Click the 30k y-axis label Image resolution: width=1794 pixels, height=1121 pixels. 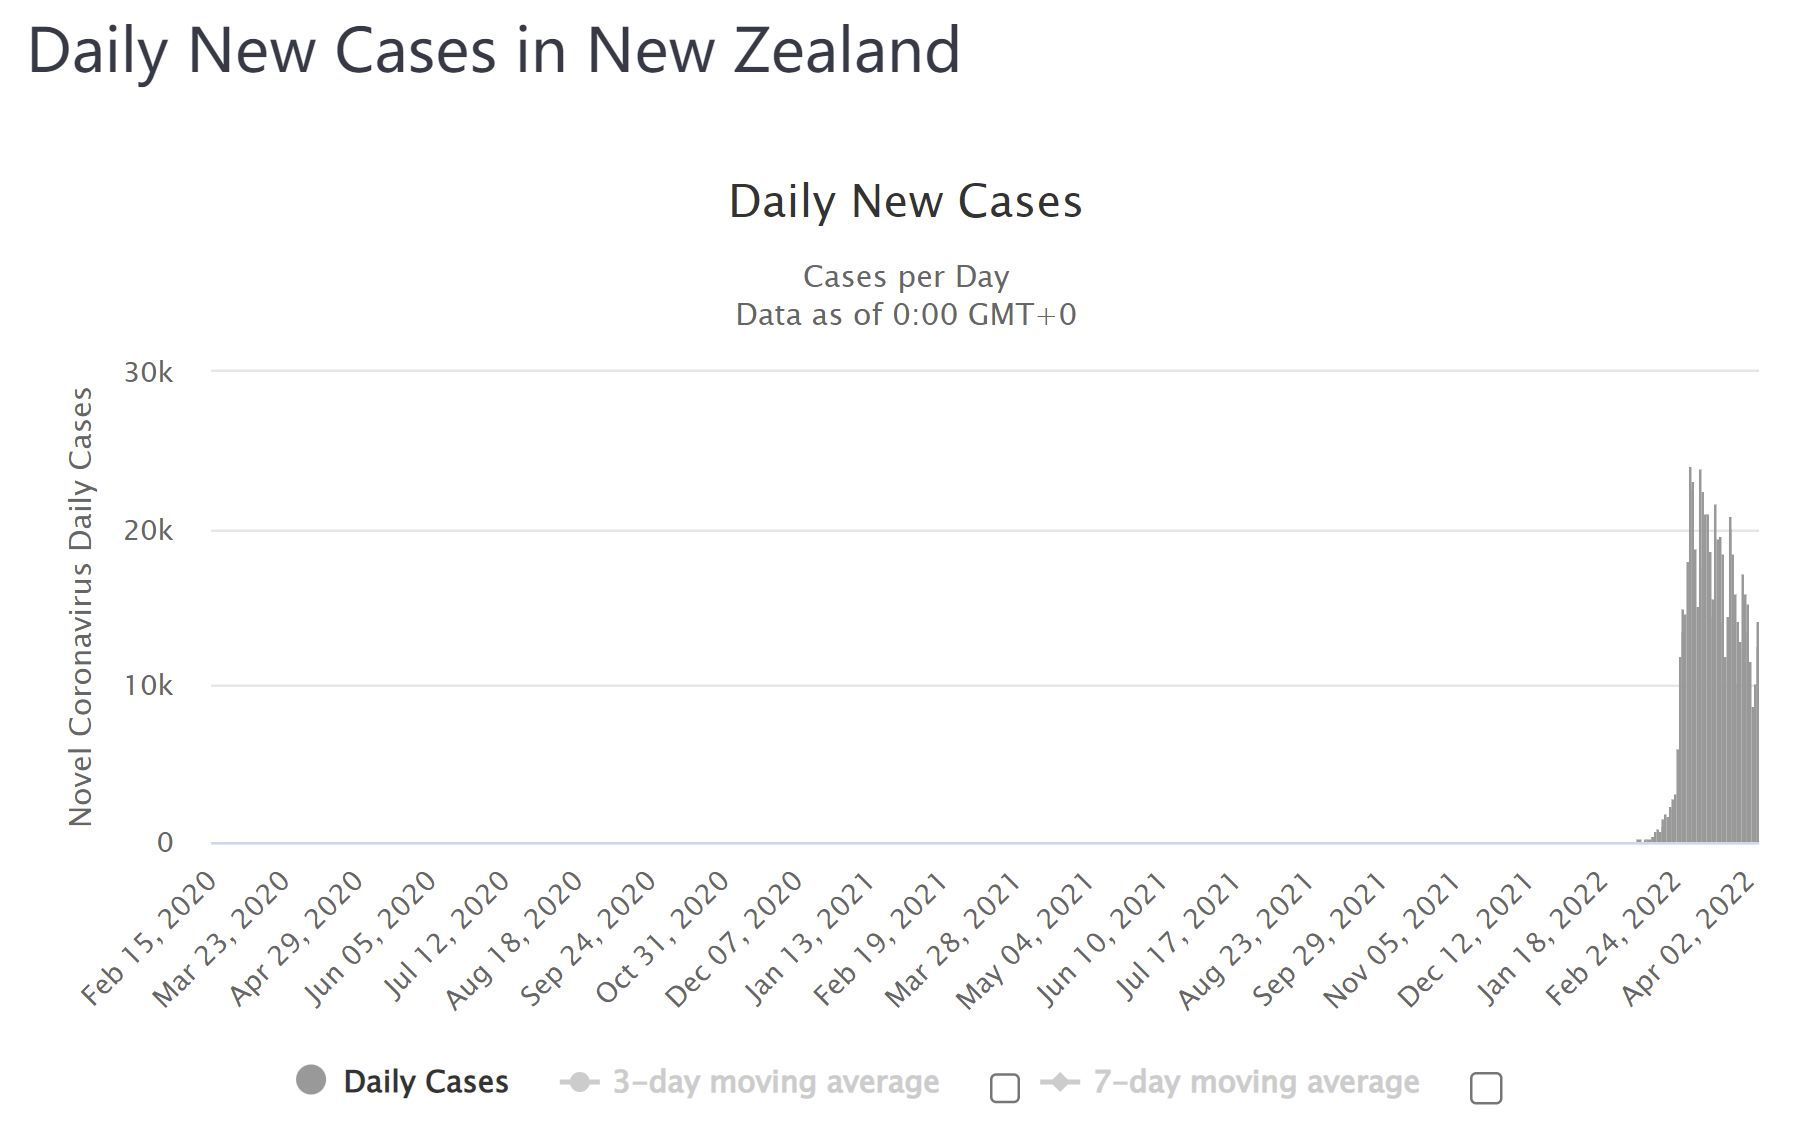point(148,373)
